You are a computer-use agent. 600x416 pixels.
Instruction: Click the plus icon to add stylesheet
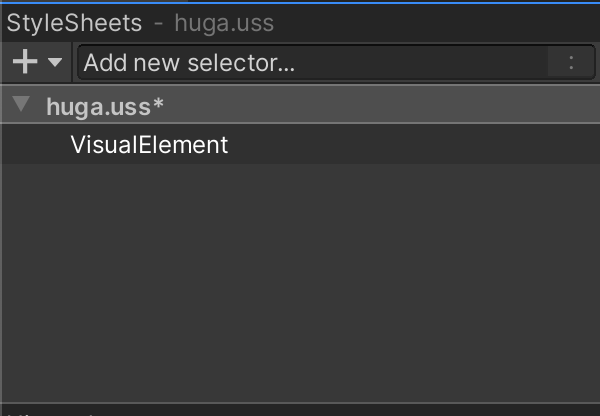[24, 63]
